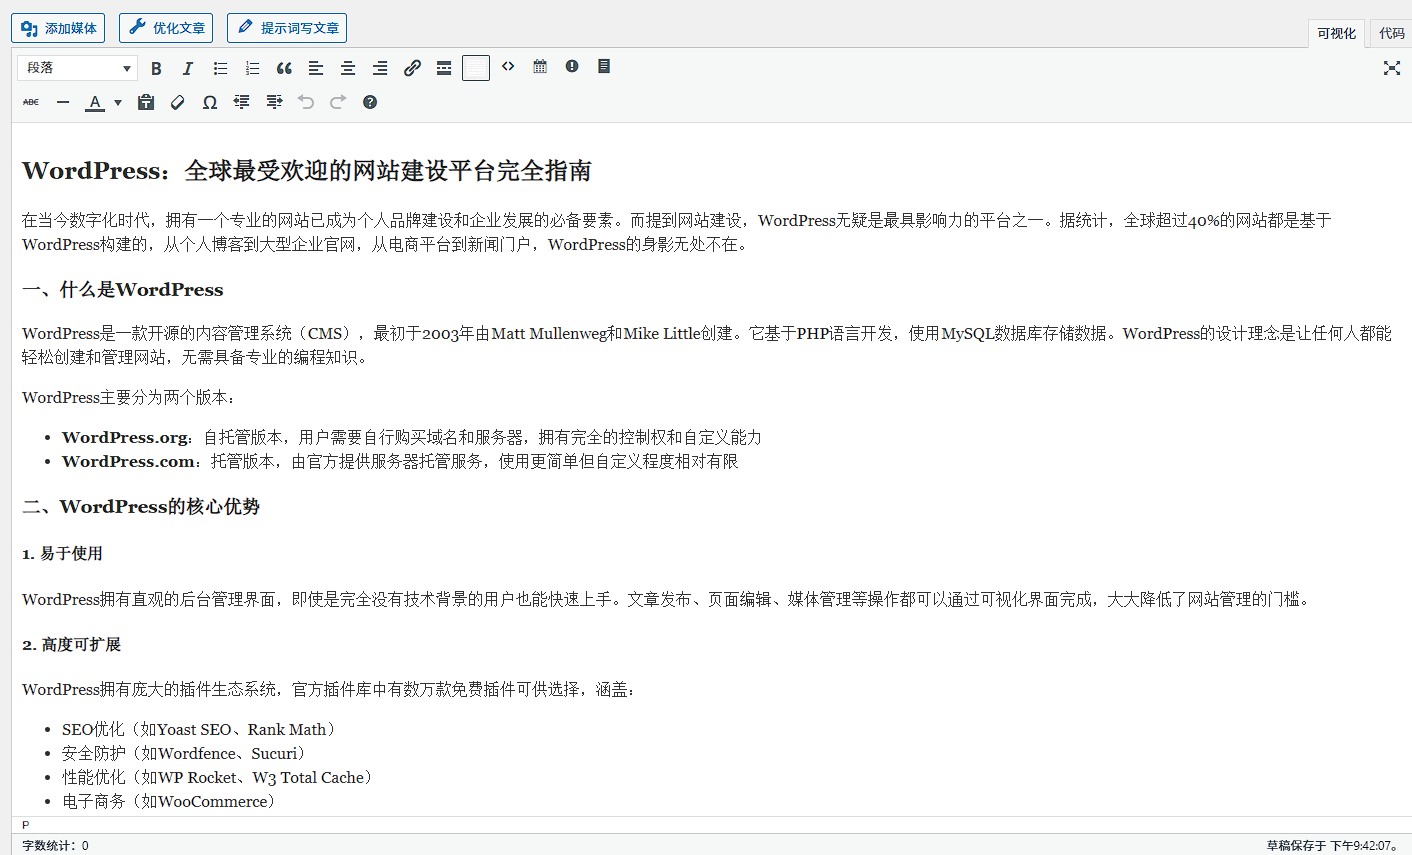This screenshot has height=855, width=1412.
Task: Clear formatting with the eraser icon
Action: coord(178,102)
